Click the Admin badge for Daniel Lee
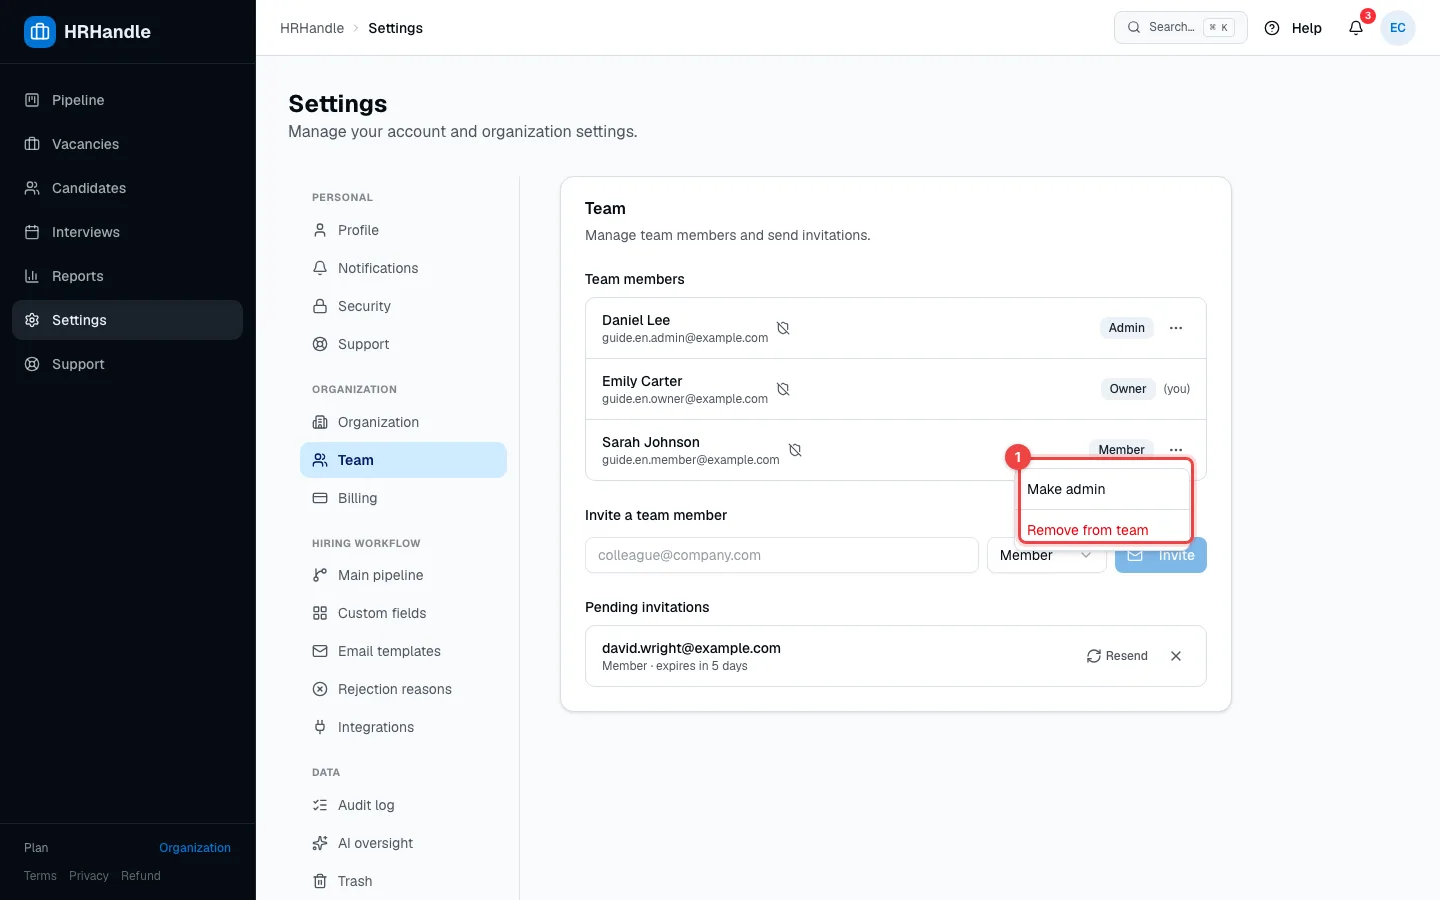The image size is (1440, 900). tap(1127, 328)
